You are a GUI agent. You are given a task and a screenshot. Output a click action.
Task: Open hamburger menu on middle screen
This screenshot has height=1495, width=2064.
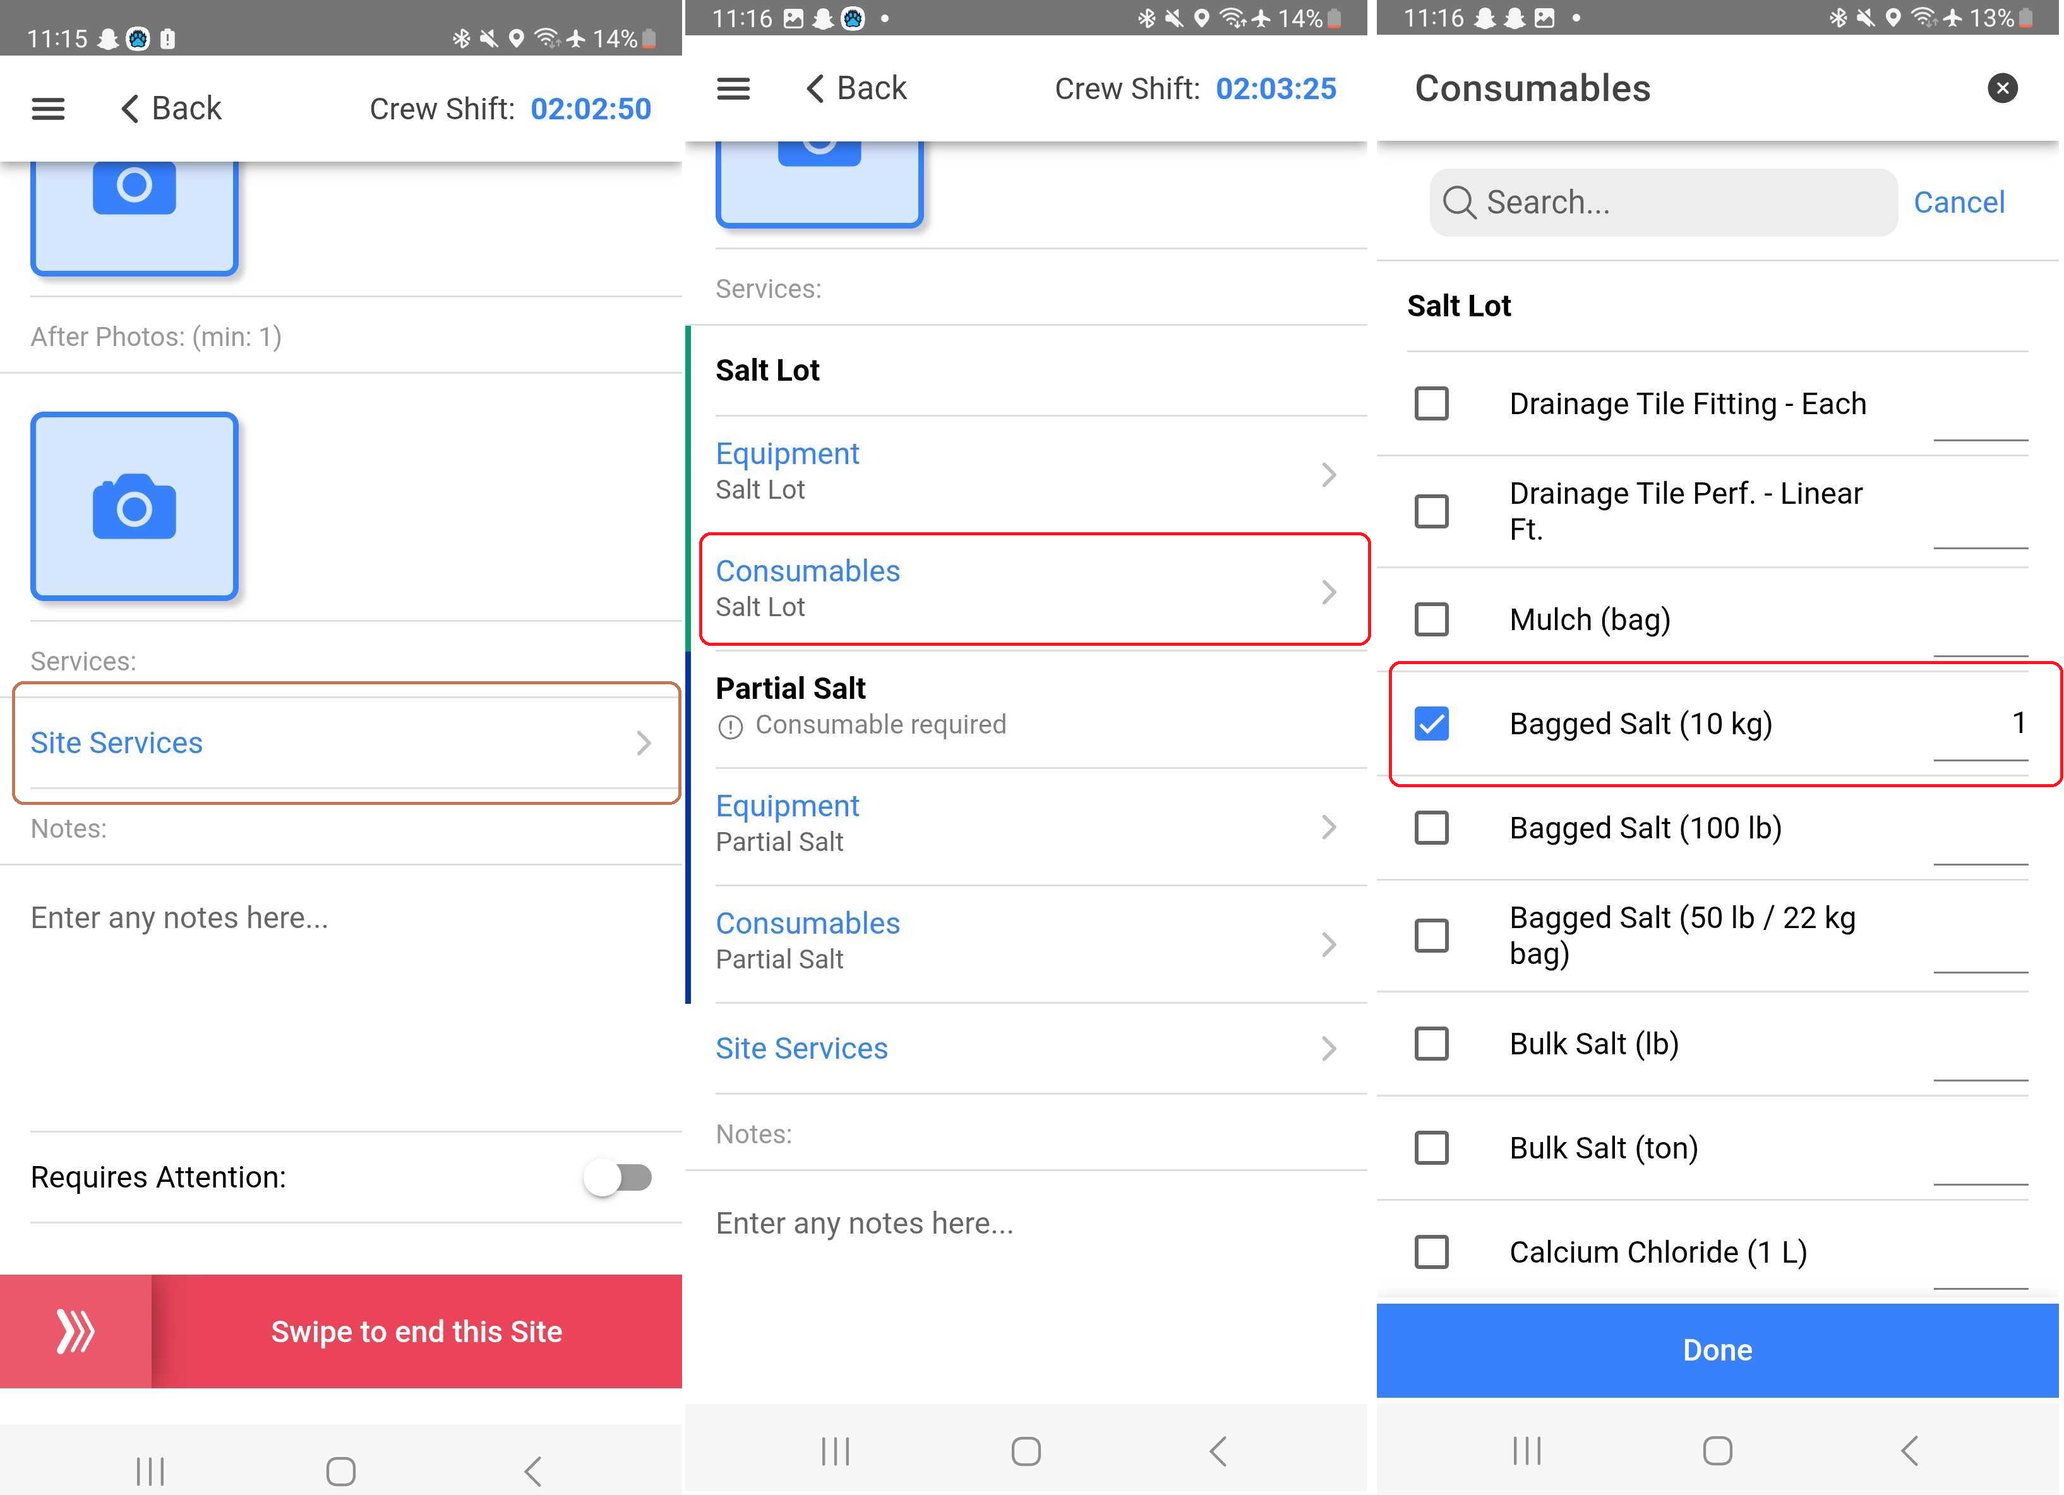tap(733, 89)
